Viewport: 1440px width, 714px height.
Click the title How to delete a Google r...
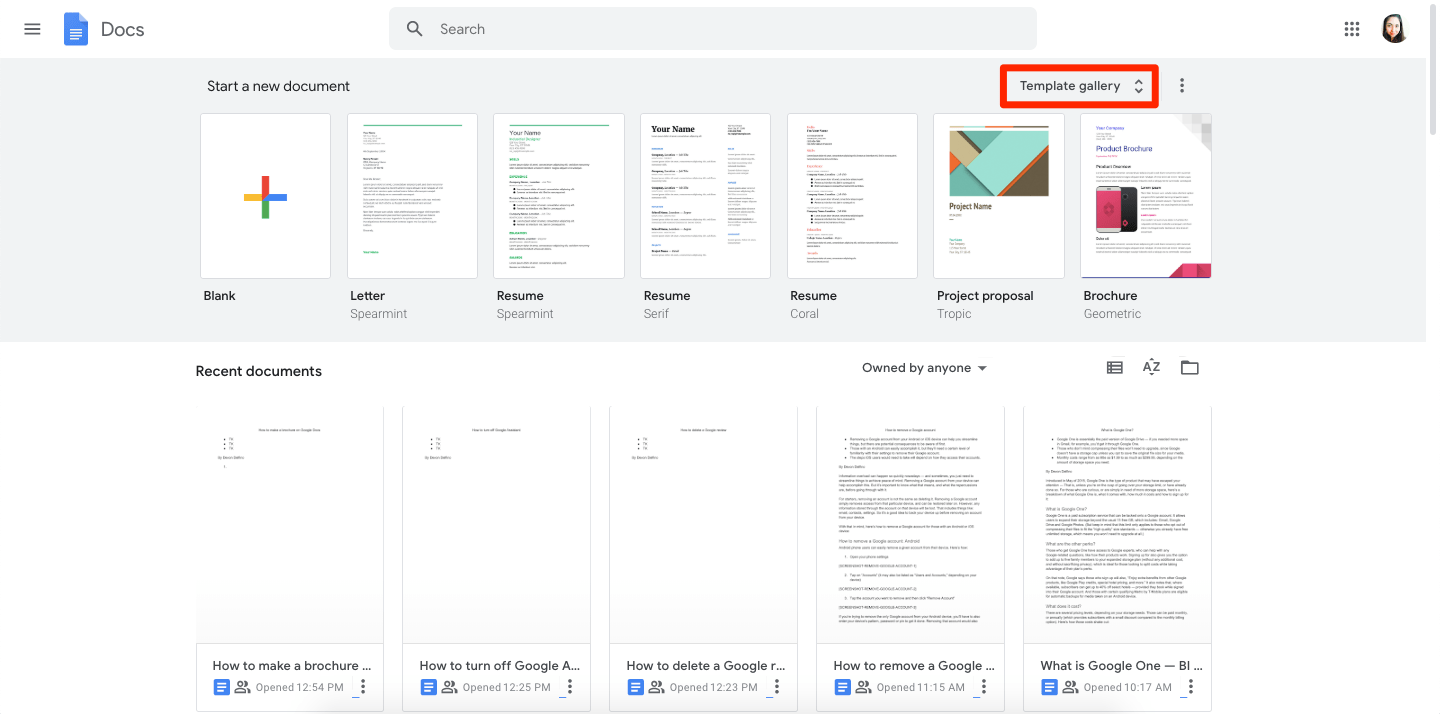pyautogui.click(x=706, y=665)
